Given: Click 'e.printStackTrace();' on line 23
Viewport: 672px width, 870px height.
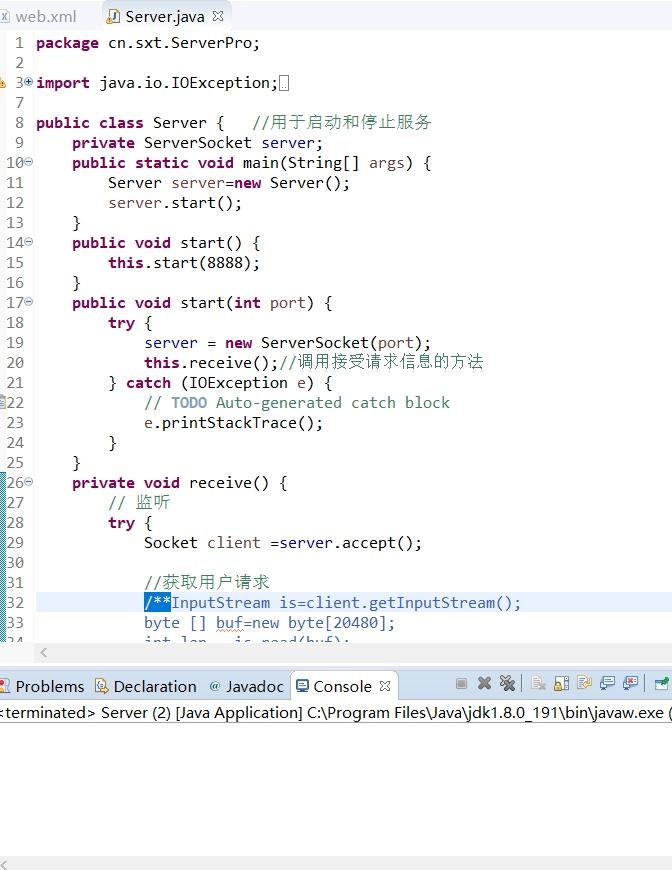Looking at the screenshot, I should click(233, 423).
